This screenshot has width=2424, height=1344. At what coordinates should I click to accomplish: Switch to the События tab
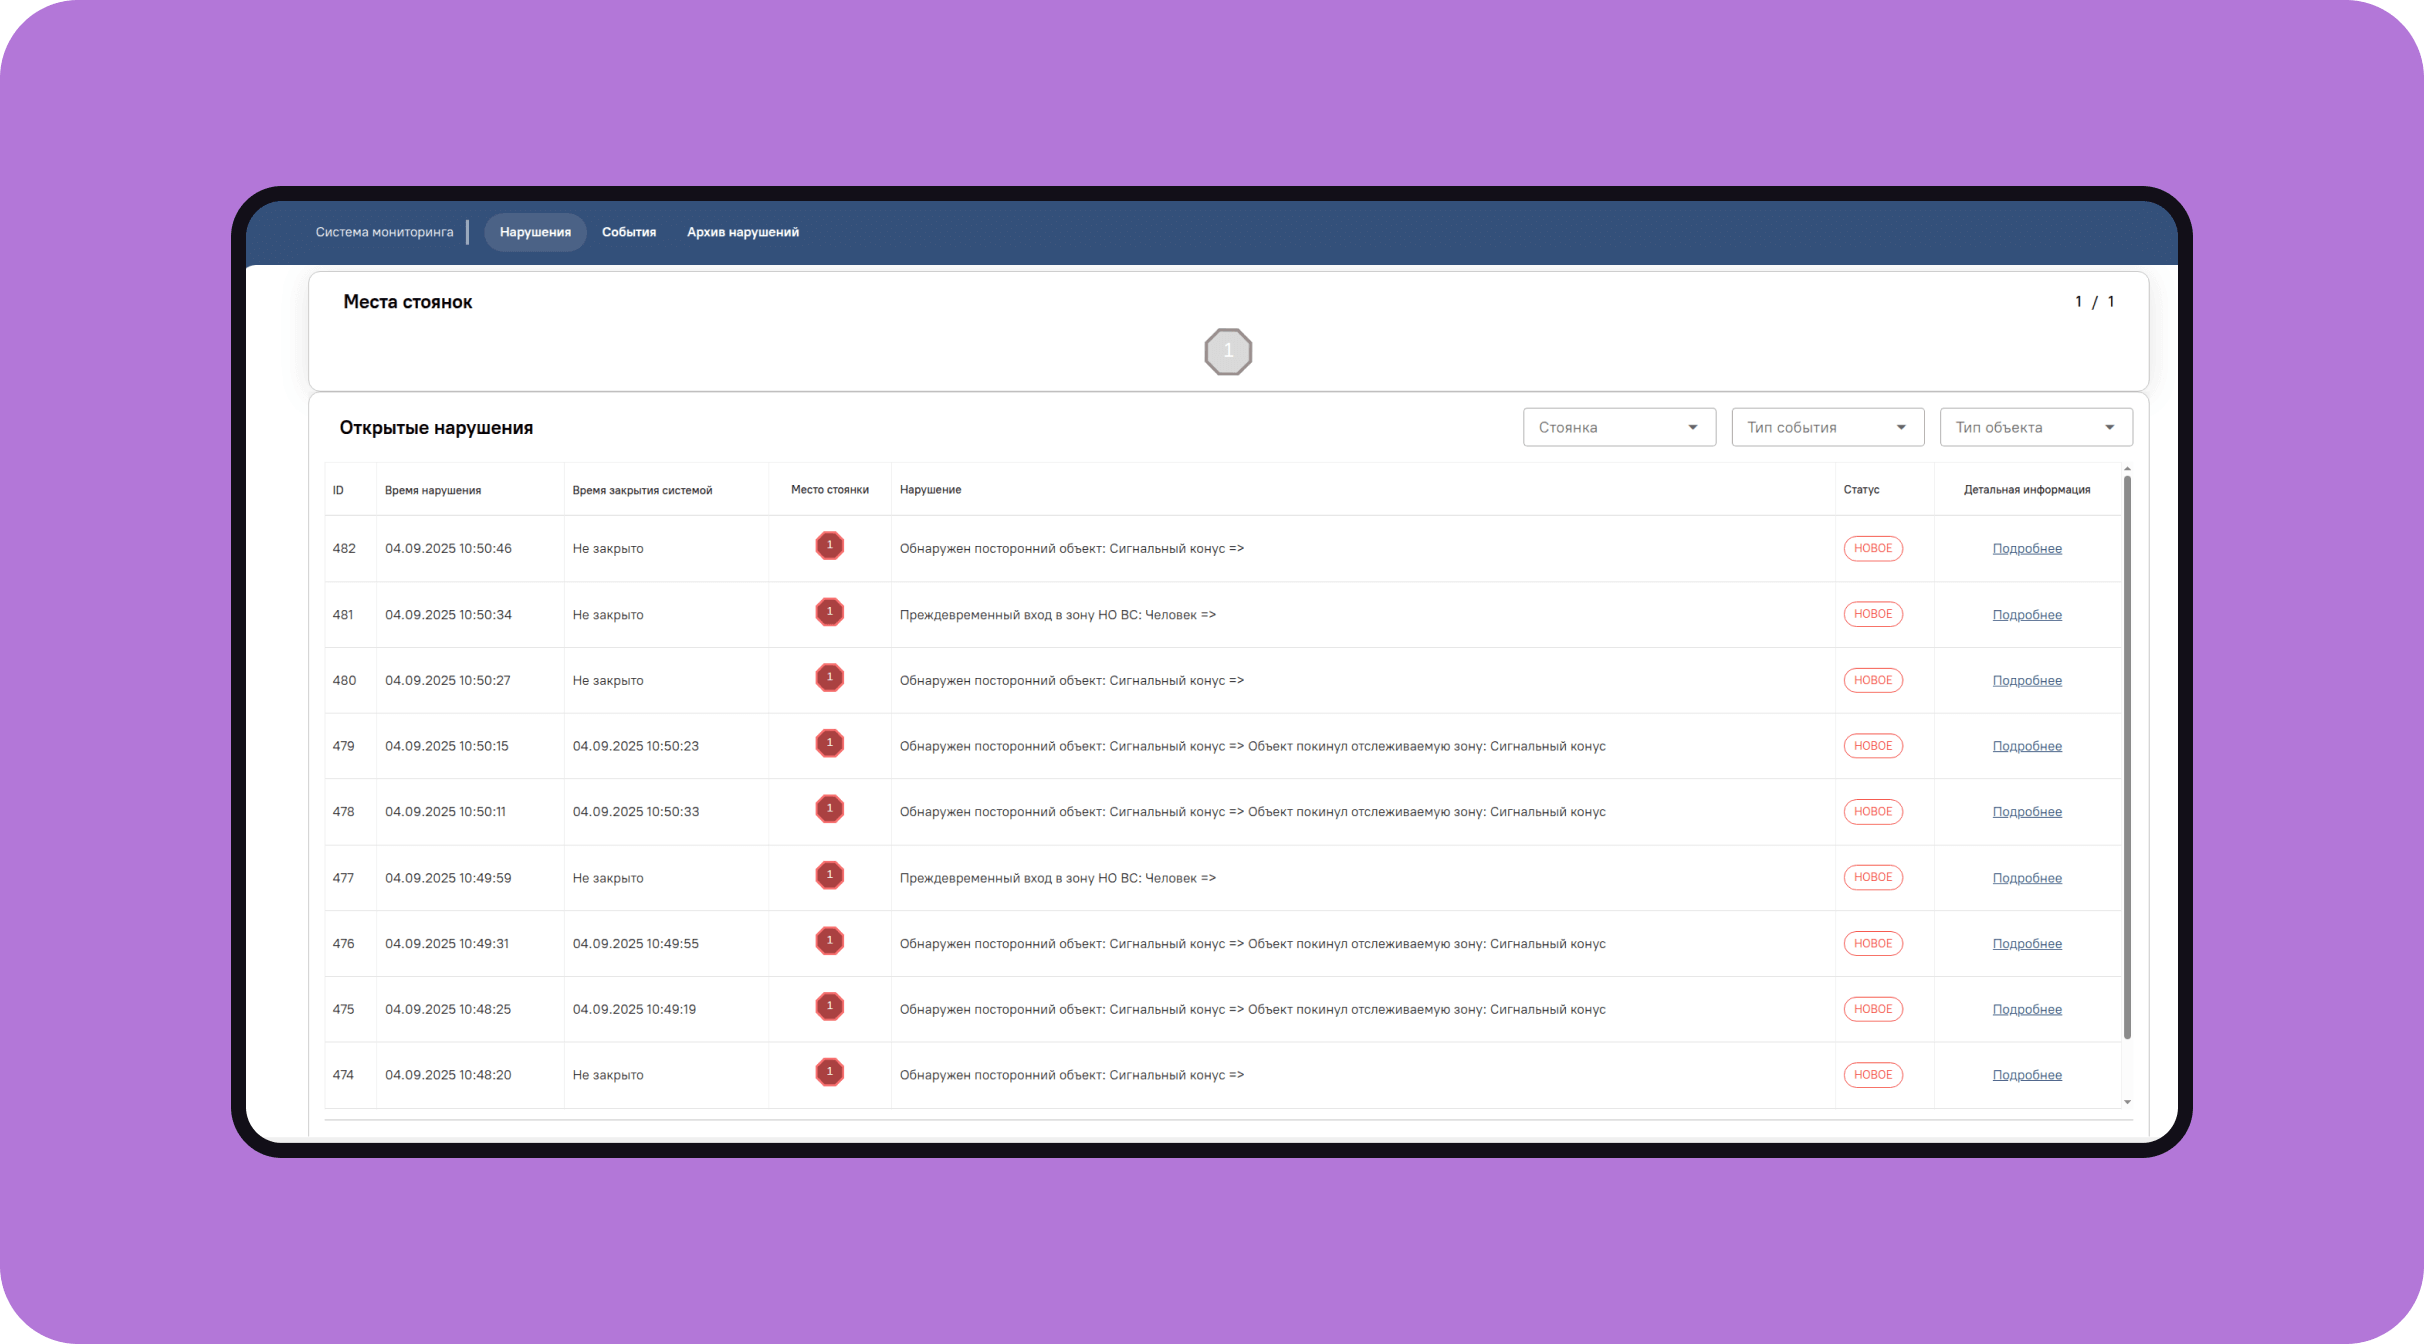click(628, 232)
